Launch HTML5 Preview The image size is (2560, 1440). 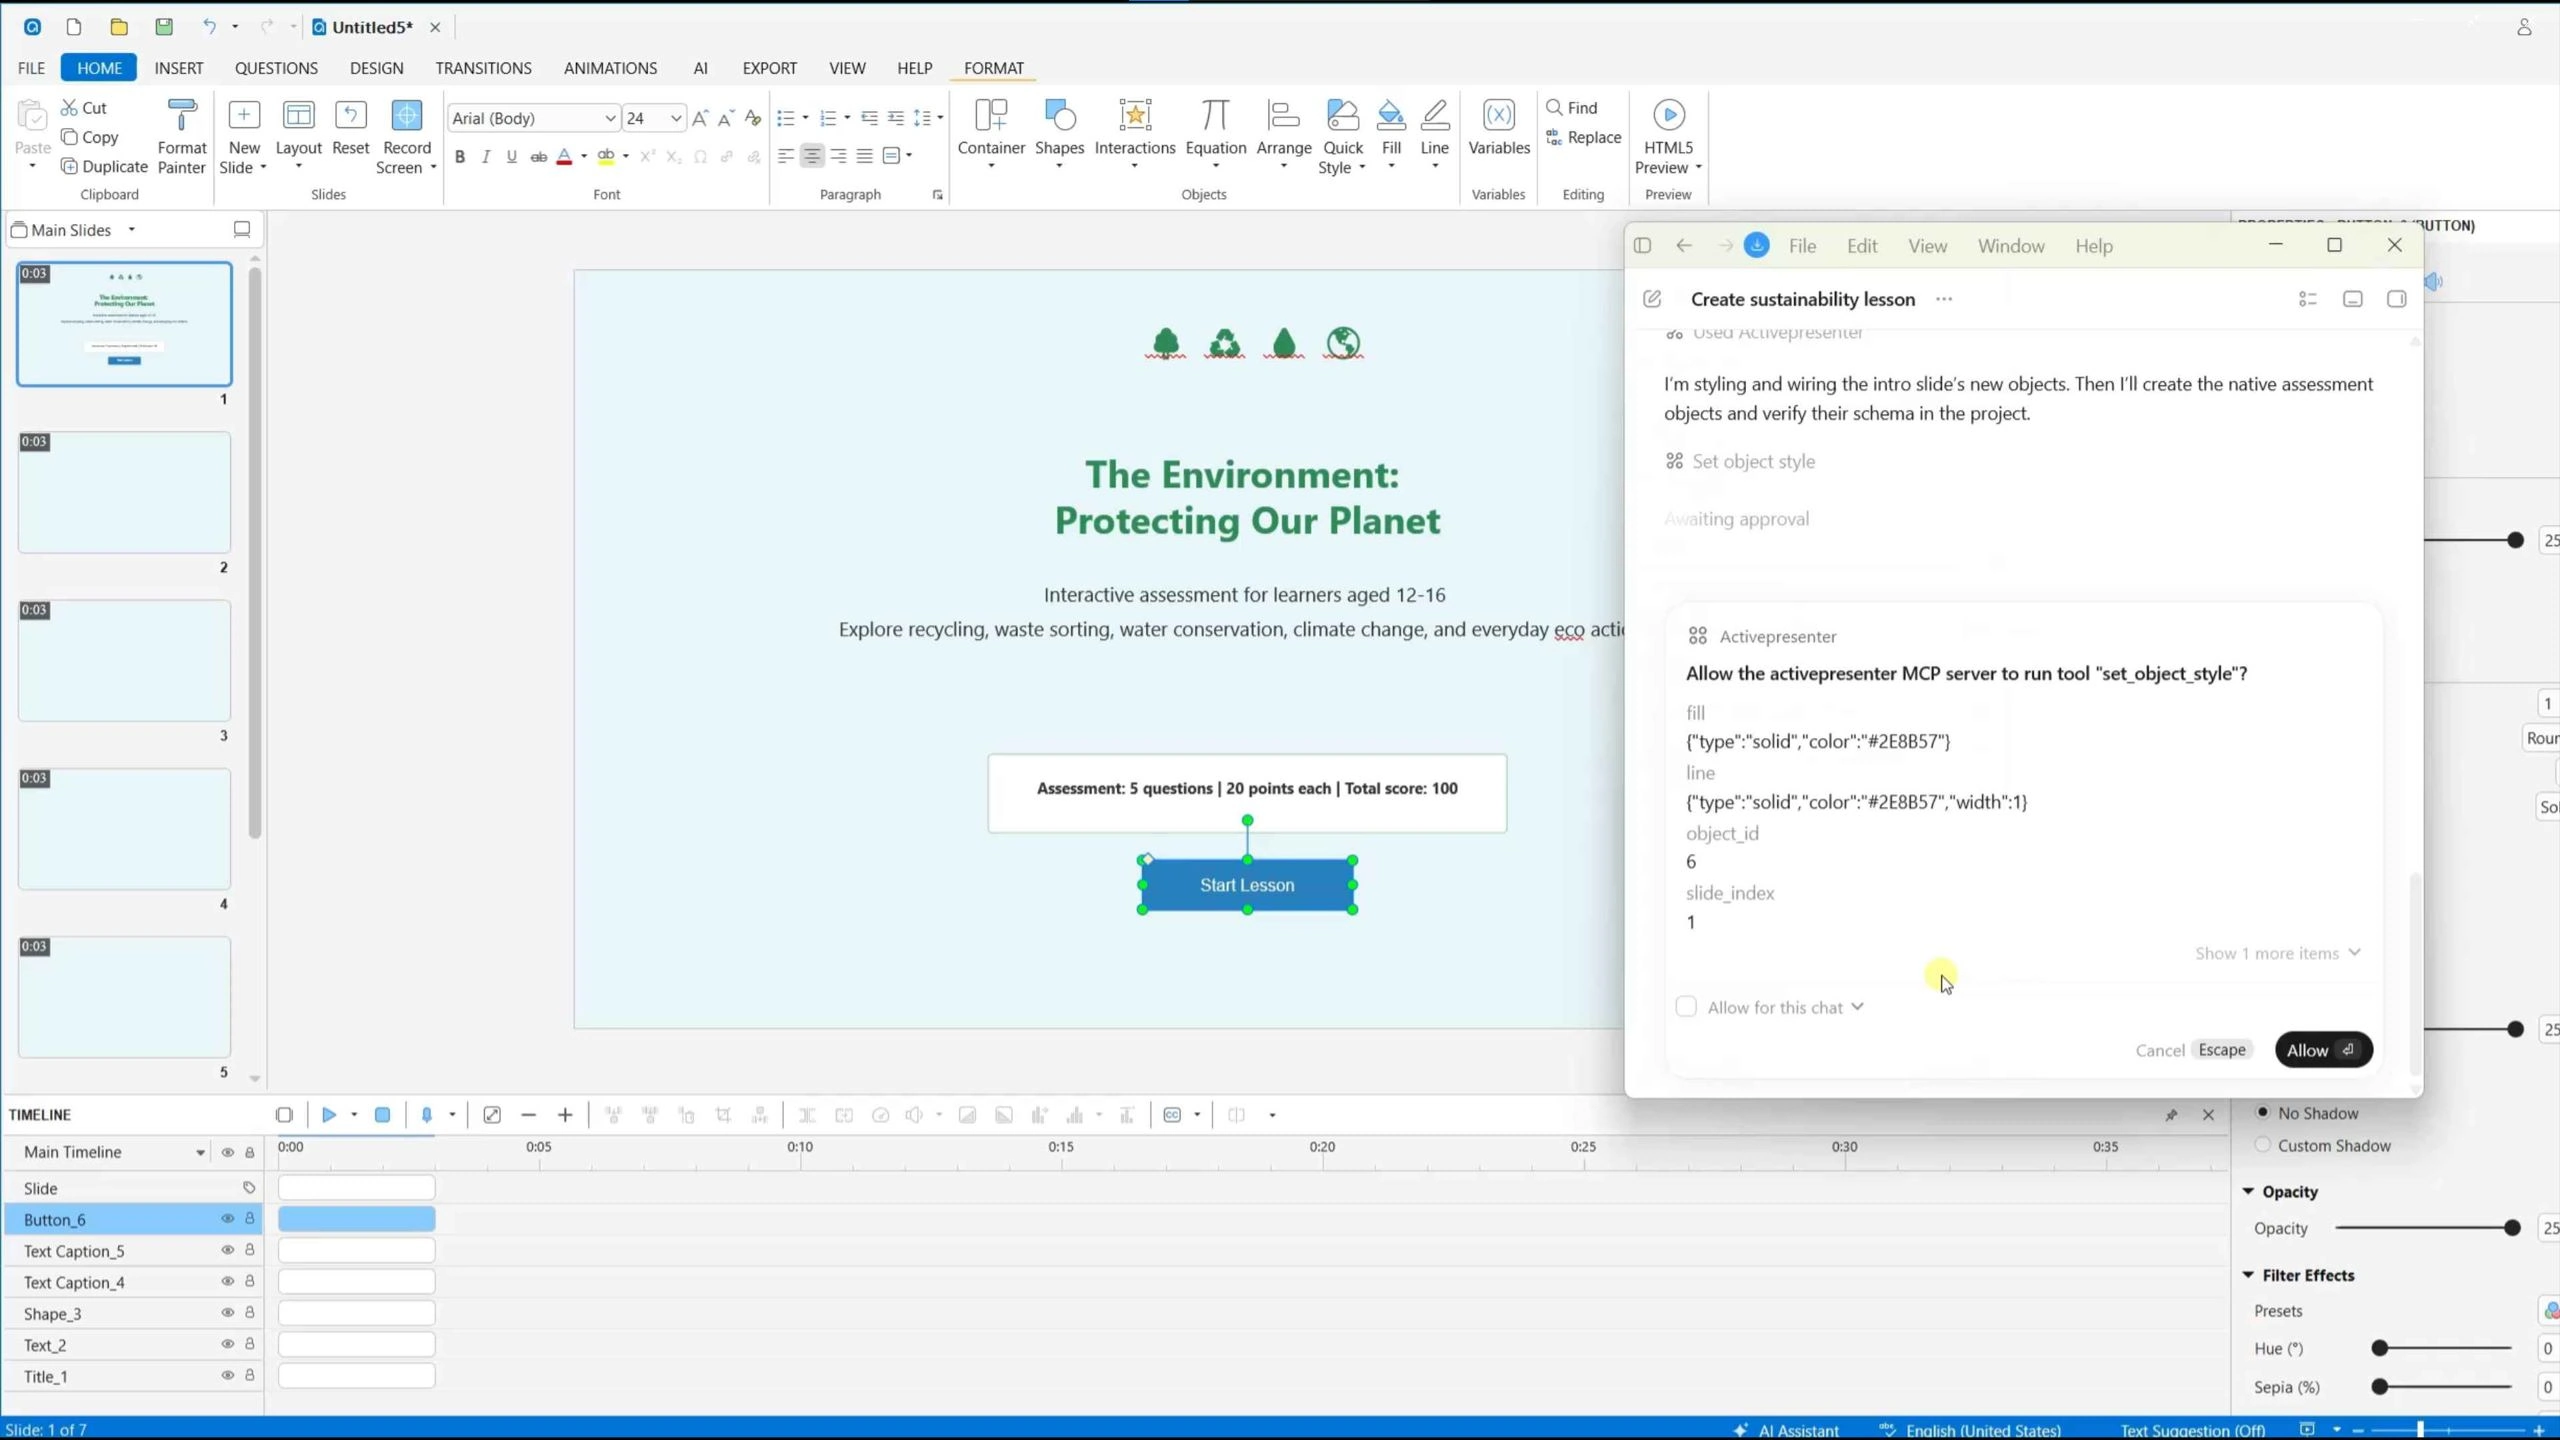click(1668, 137)
